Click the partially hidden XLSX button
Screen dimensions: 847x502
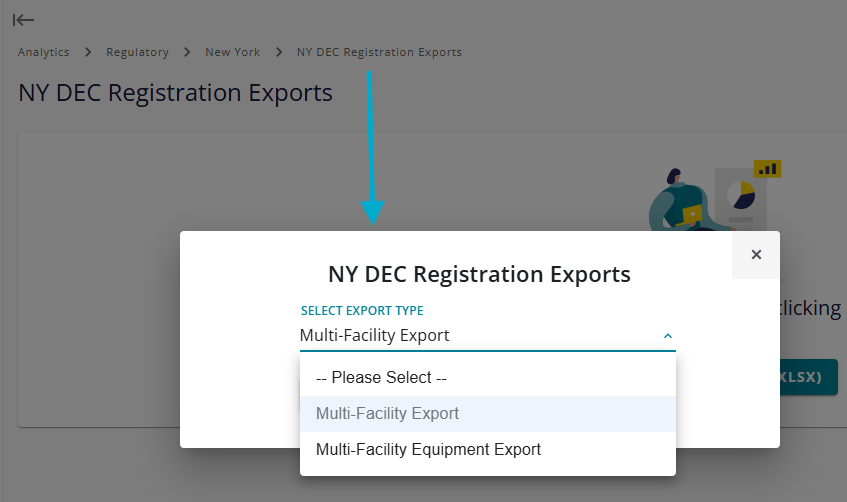pyautogui.click(x=809, y=377)
